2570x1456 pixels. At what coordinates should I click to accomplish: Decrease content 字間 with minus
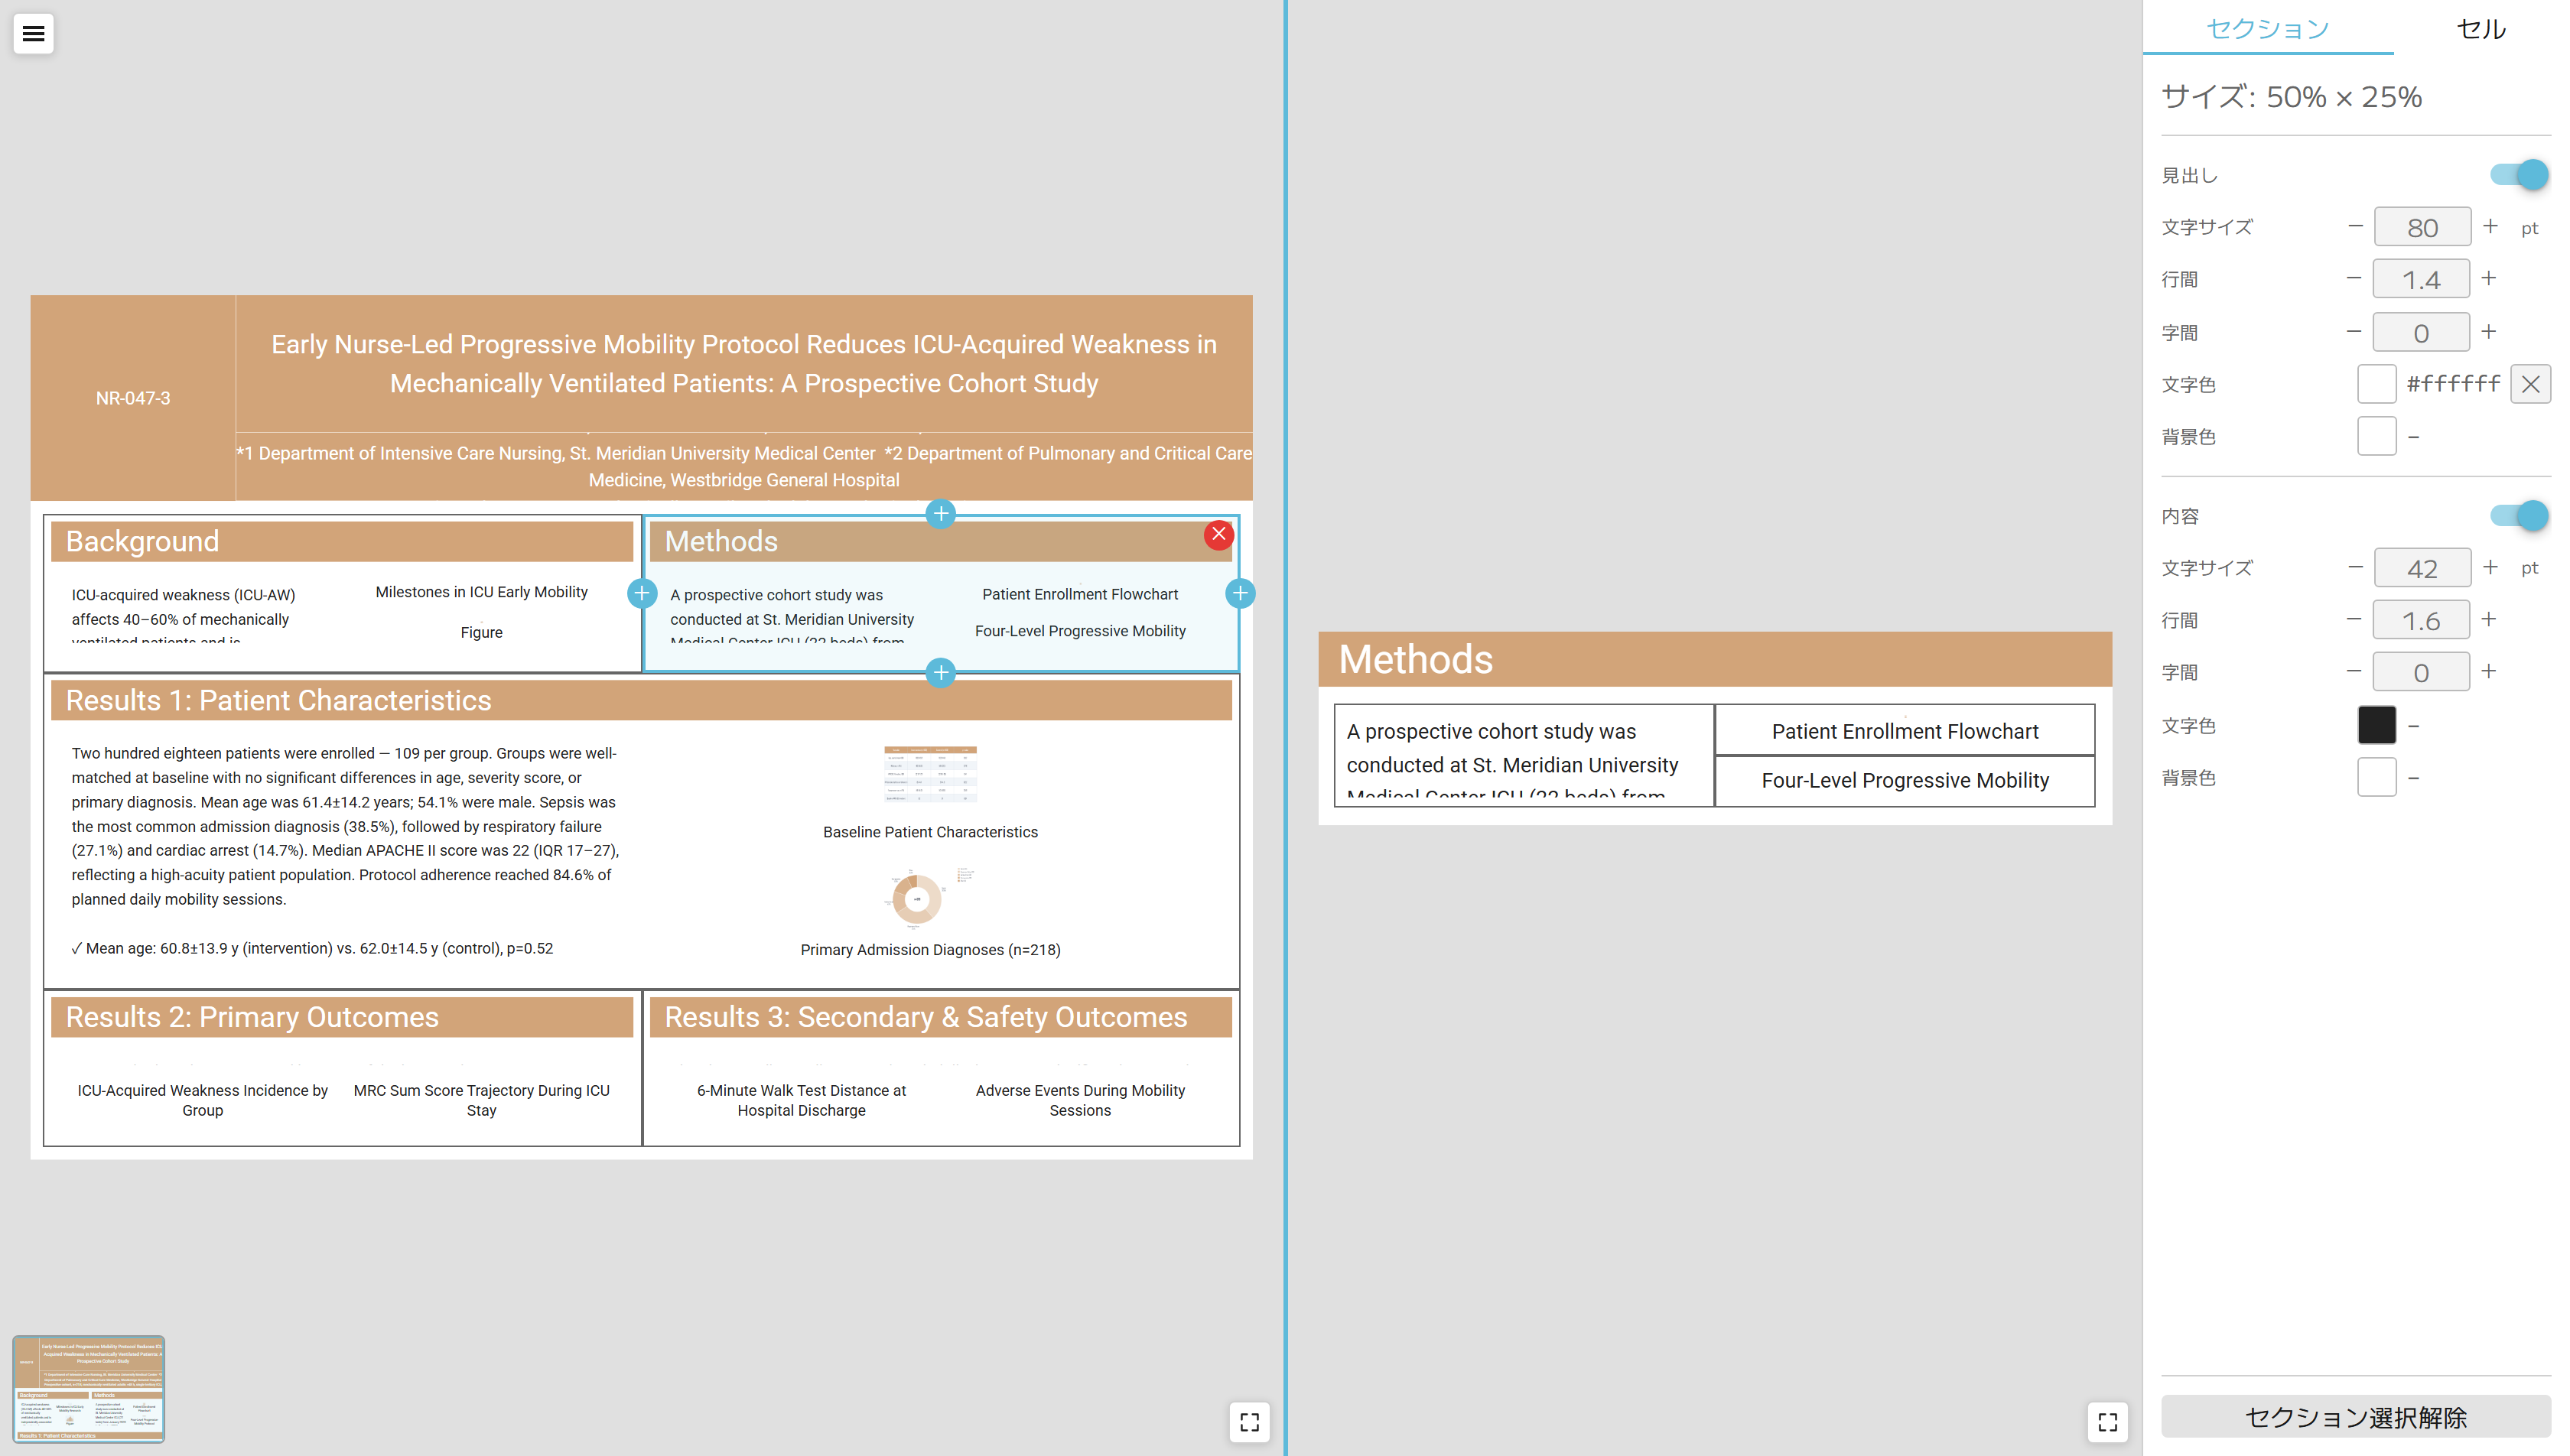coord(2354,672)
